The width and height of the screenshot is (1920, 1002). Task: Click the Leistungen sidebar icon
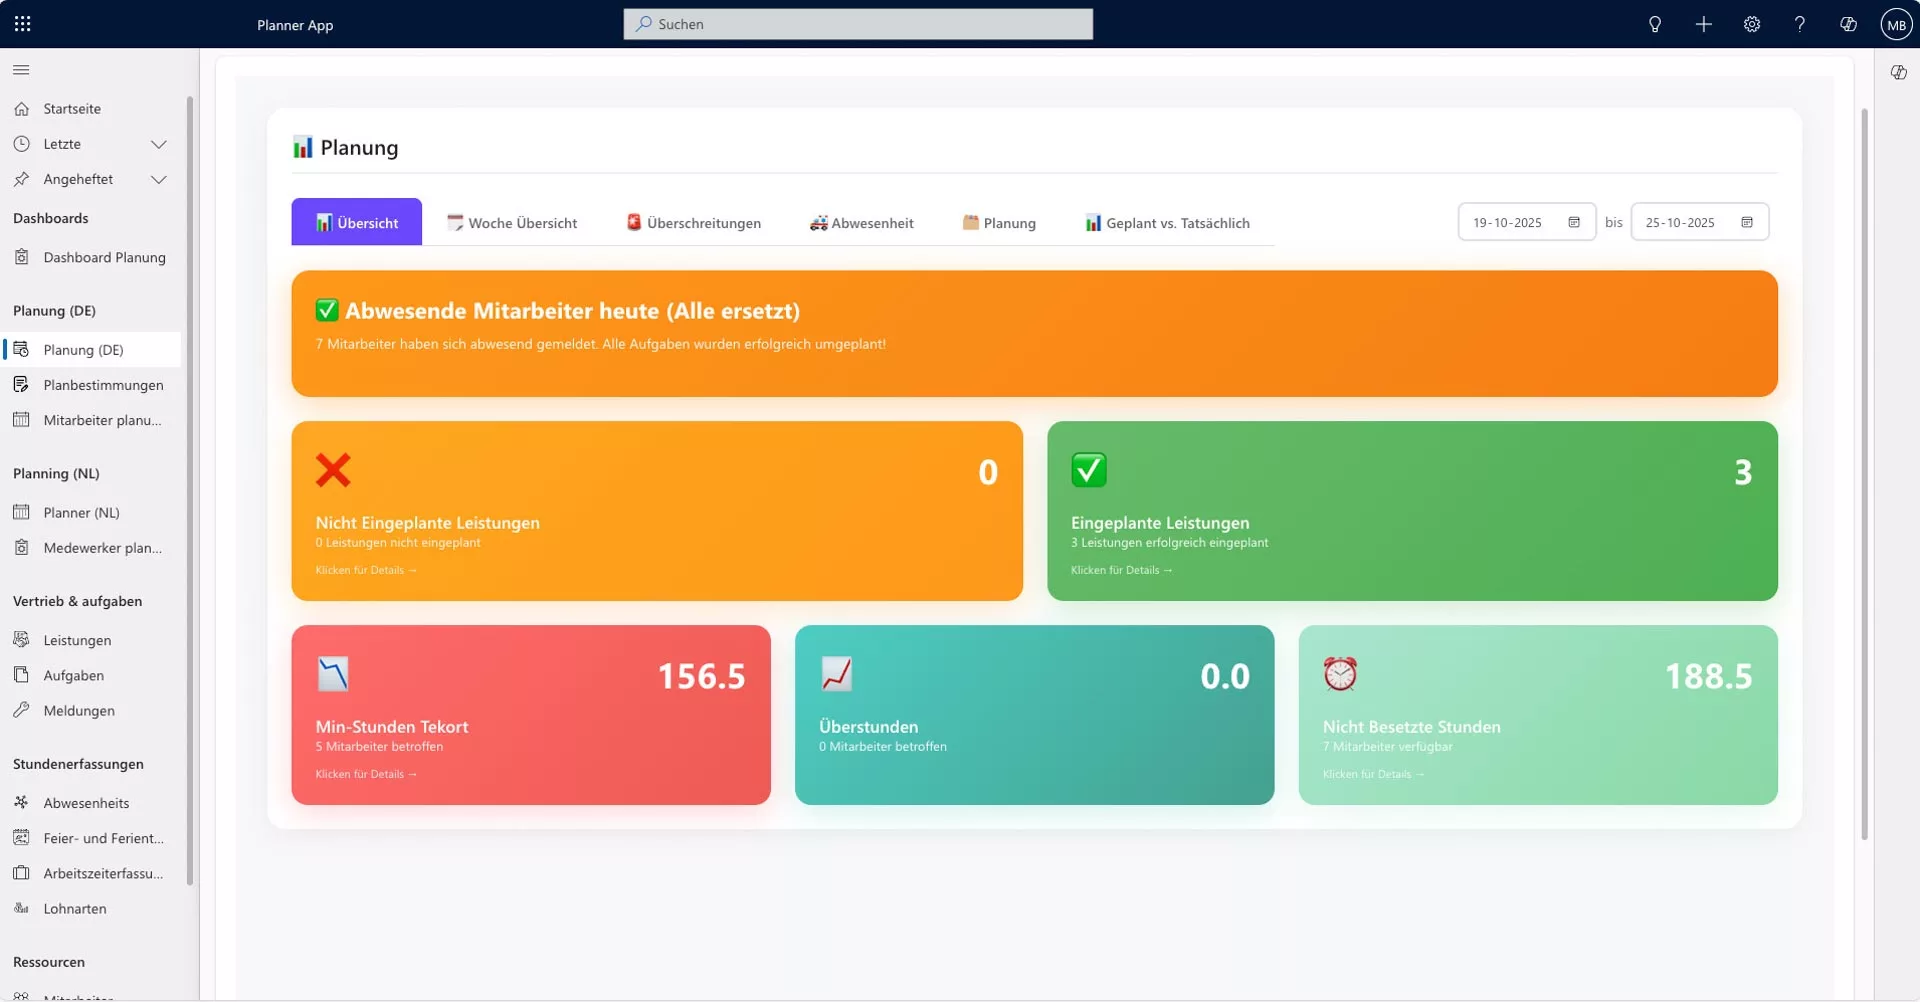pyautogui.click(x=21, y=640)
